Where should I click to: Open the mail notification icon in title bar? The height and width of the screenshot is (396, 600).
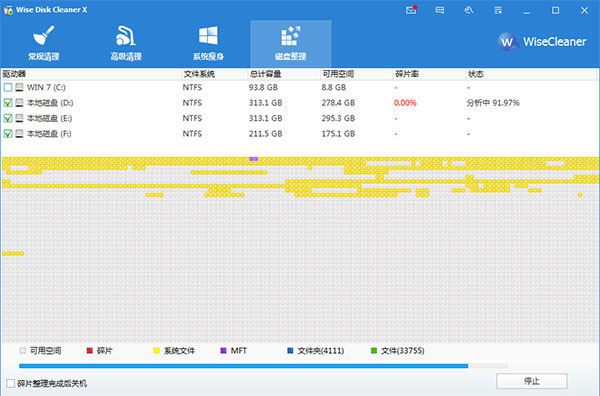coord(411,10)
